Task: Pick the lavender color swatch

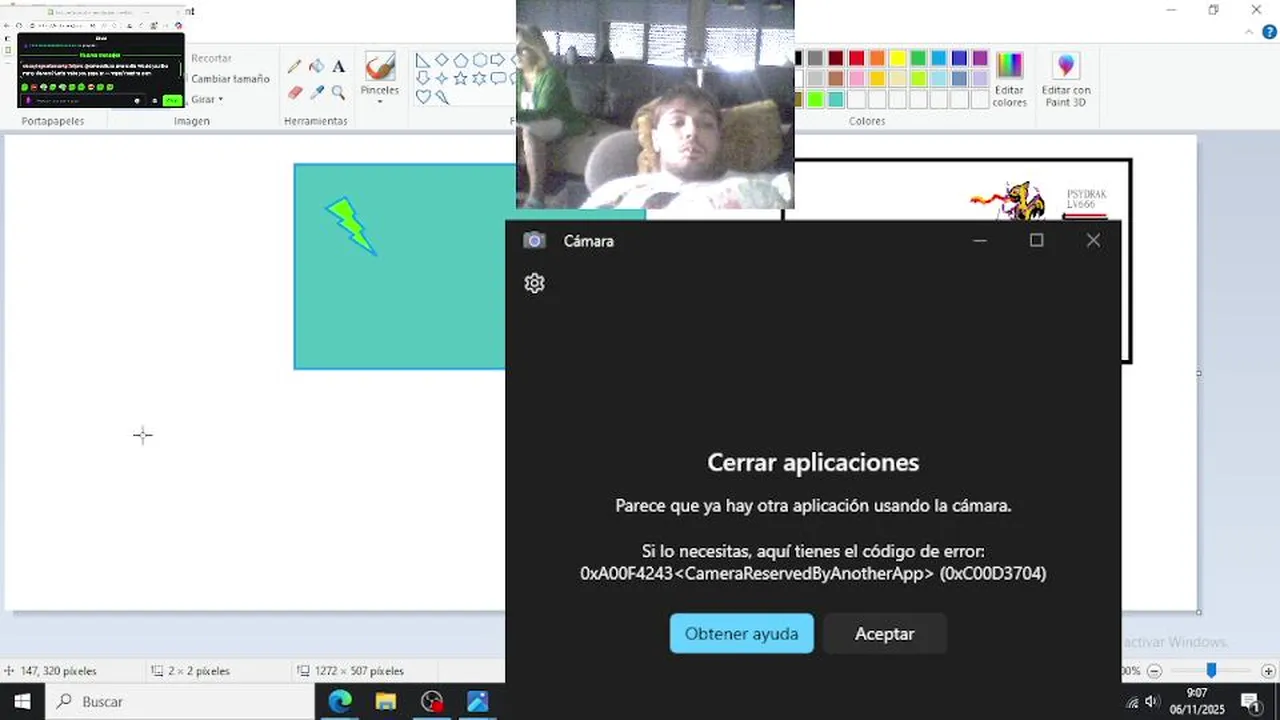Action: (x=980, y=78)
